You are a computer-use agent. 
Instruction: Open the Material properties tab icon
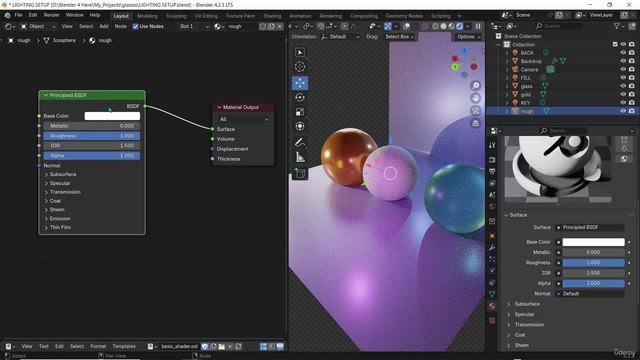(492, 306)
